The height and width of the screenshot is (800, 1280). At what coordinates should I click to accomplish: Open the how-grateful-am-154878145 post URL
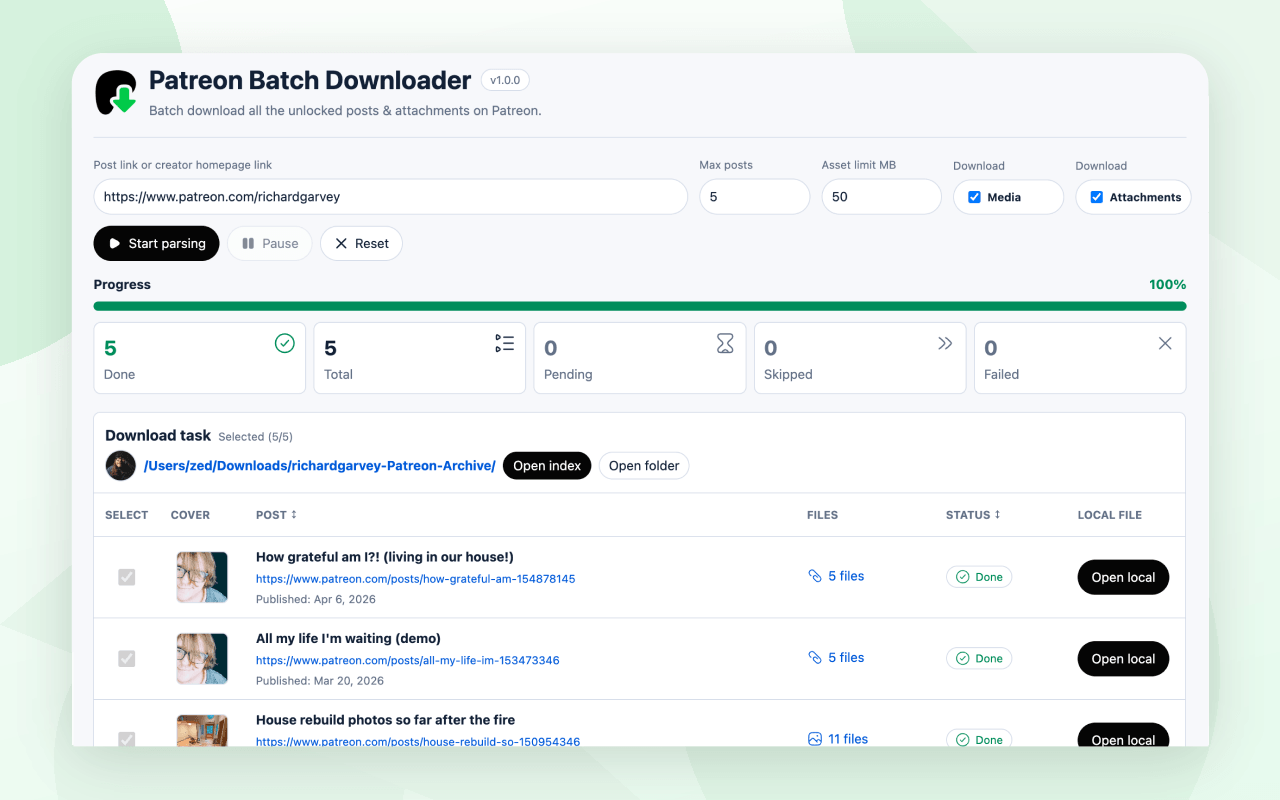[x=415, y=579]
